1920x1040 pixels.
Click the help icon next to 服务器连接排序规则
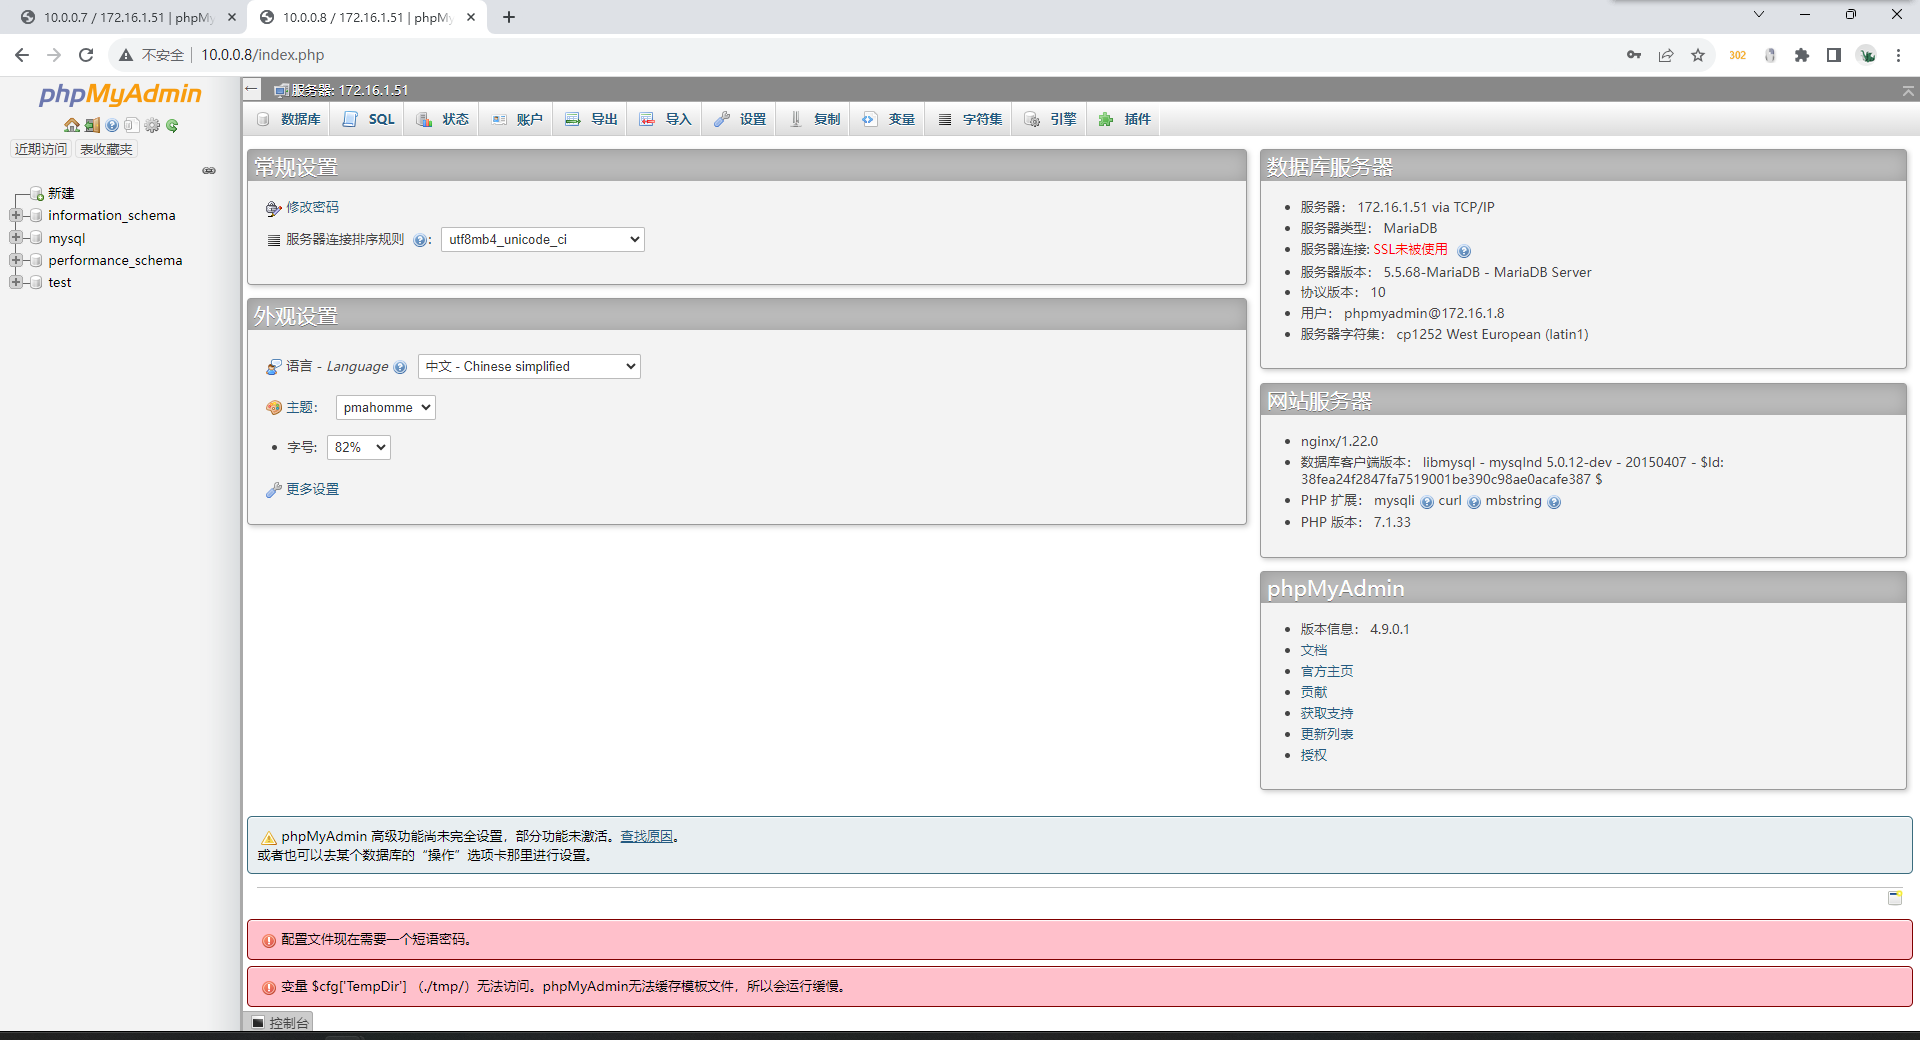click(420, 240)
